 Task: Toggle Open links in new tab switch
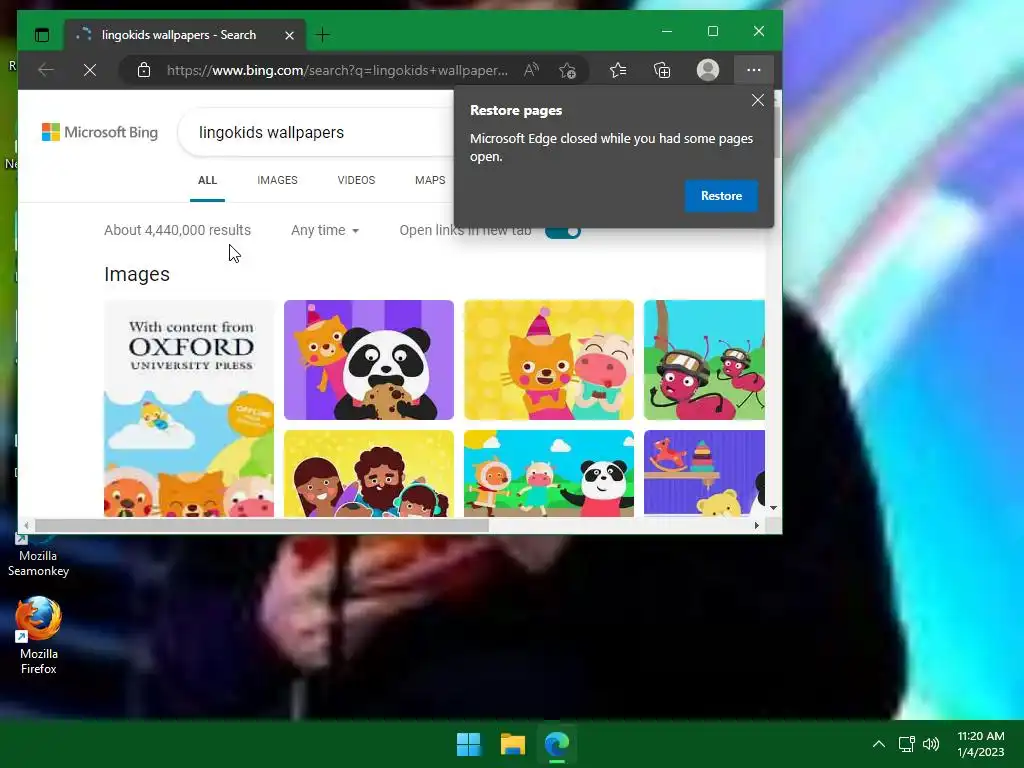point(563,231)
